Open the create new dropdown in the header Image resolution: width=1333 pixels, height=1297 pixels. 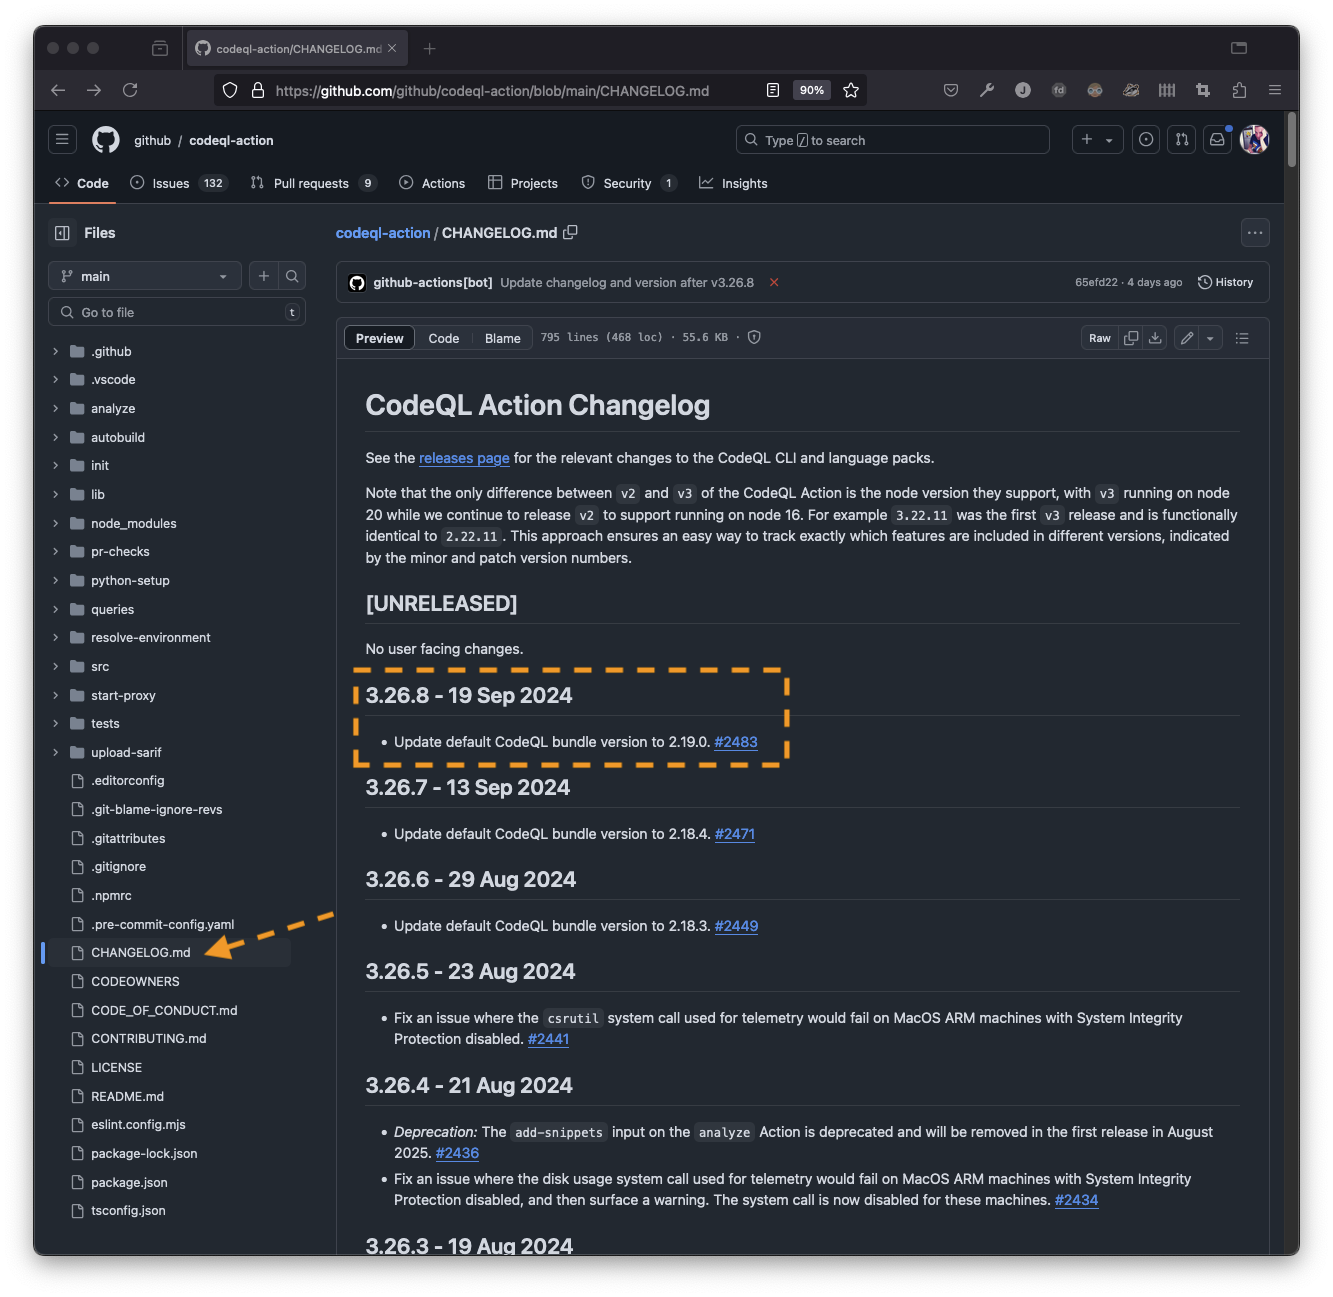pyautogui.click(x=1098, y=140)
